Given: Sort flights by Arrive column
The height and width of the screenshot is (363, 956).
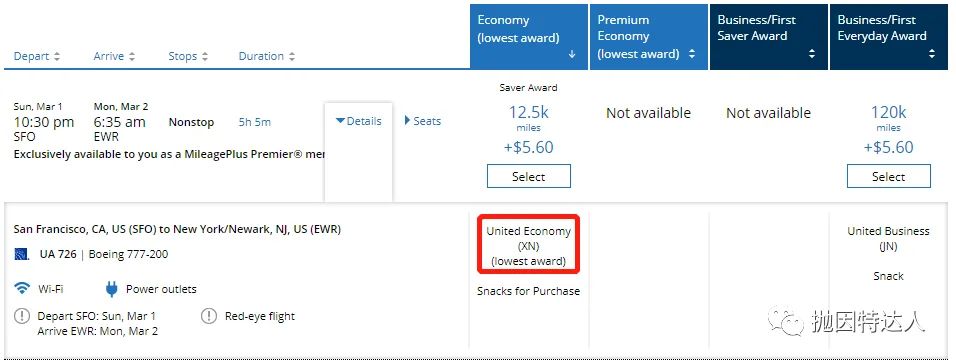Looking at the screenshot, I should pos(114,56).
